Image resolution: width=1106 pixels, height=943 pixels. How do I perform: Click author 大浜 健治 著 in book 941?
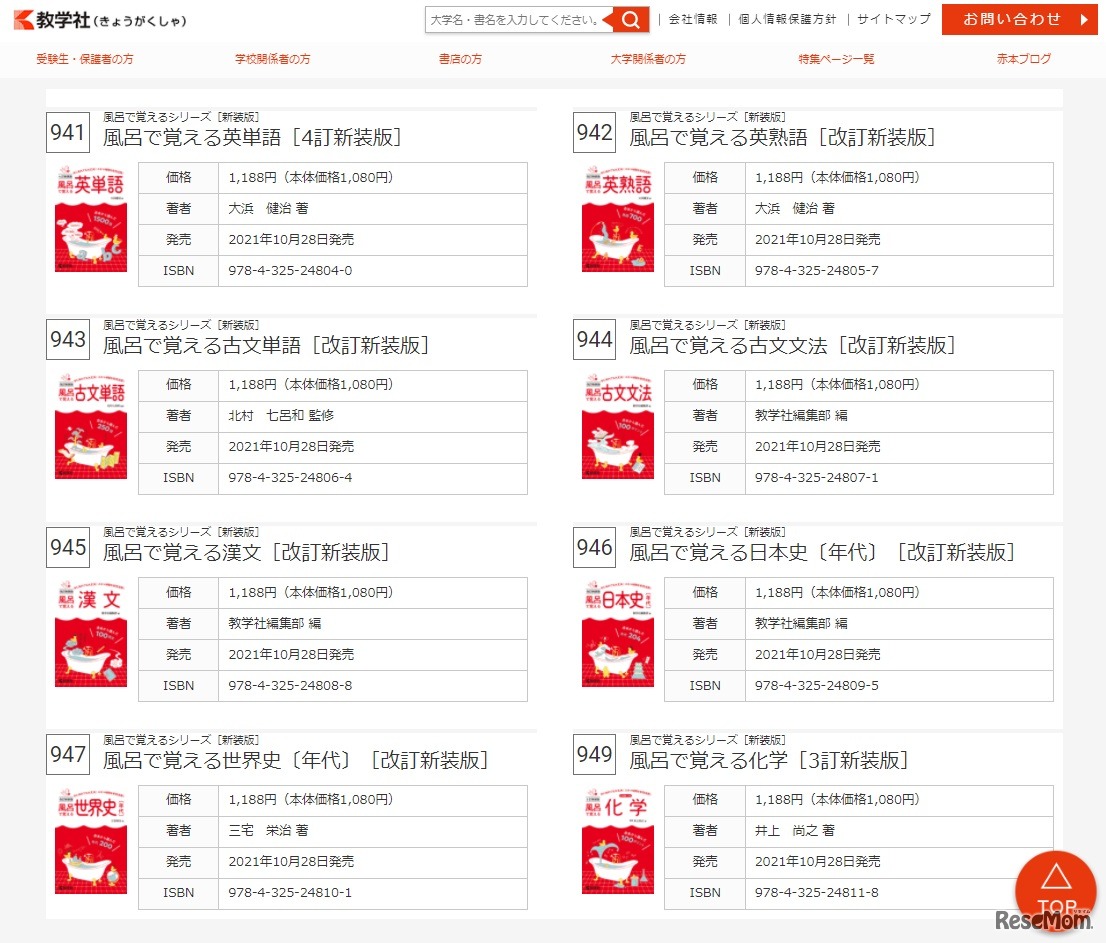point(268,209)
